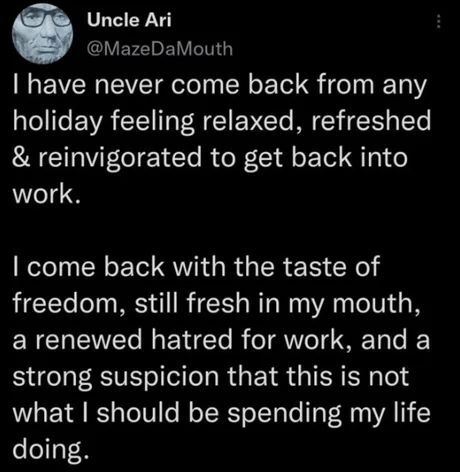
Task: Visit the @MazeDaMouth handle link
Action: tap(159, 49)
